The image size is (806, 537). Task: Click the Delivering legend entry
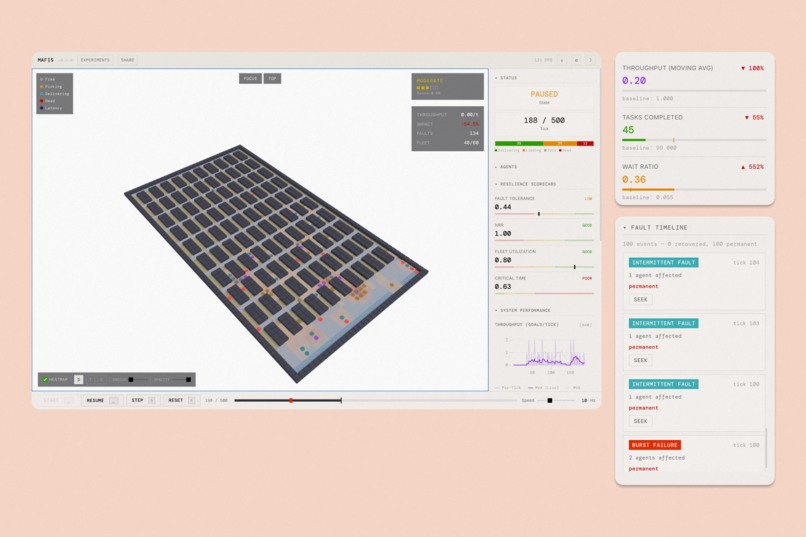coord(54,94)
